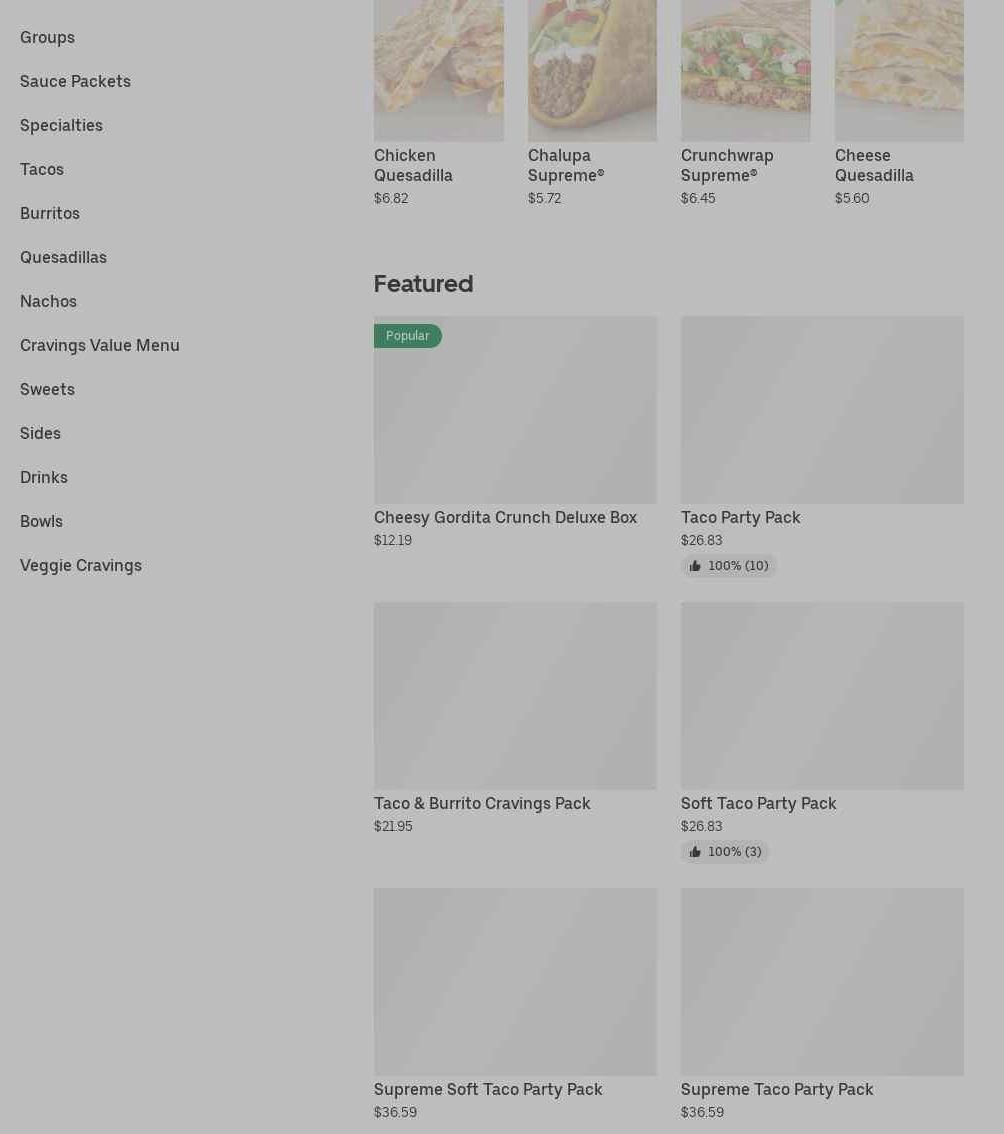Navigate to Veggie Cravings category
Image resolution: width=1004 pixels, height=1134 pixels.
coord(81,566)
